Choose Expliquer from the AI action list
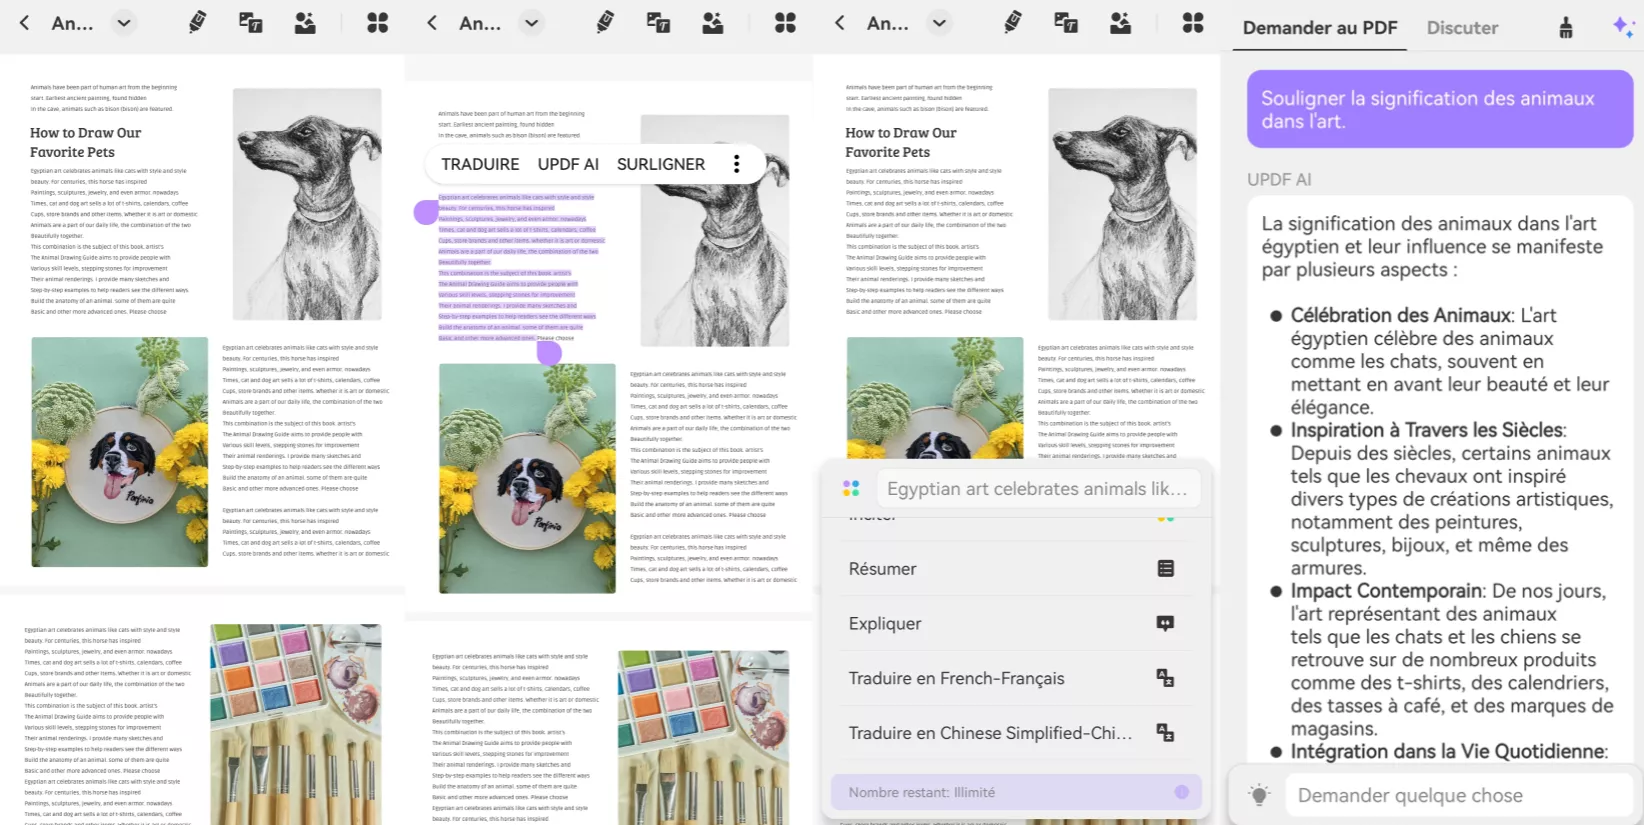The width and height of the screenshot is (1644, 825). (x=1012, y=623)
